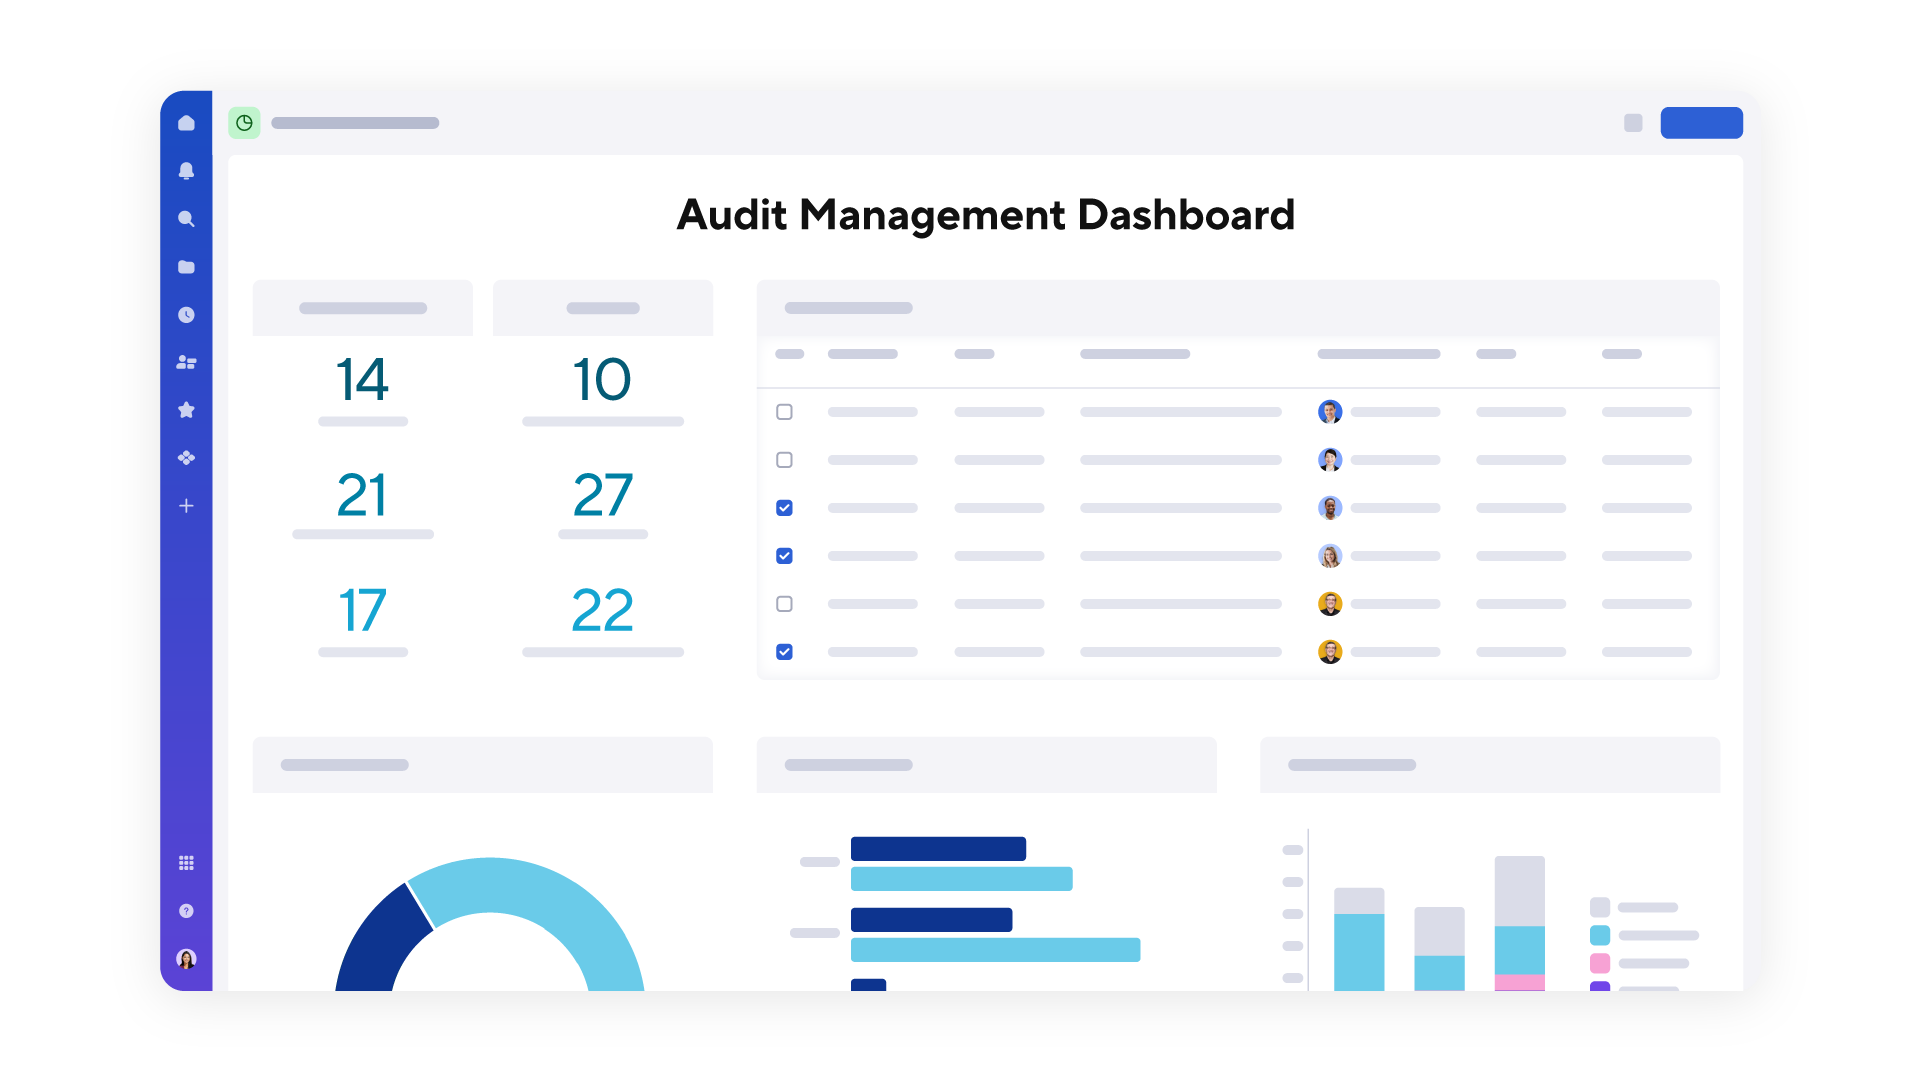This screenshot has width=1921, height=1081.
Task: Expand the sidebar with the plus icon
Action: 186,506
